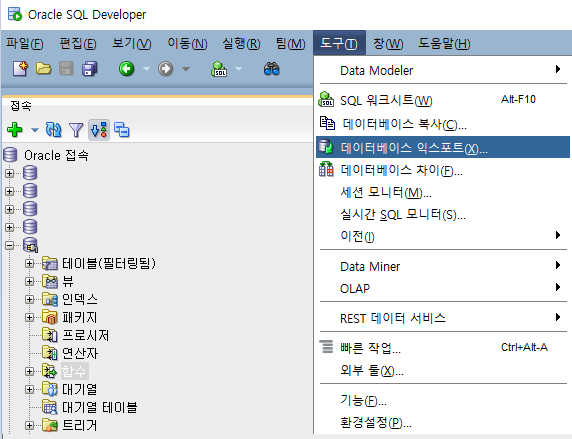Viewport: 572px width, 439px height.
Task: Click the green Back arrow icon
Action: coord(127,69)
